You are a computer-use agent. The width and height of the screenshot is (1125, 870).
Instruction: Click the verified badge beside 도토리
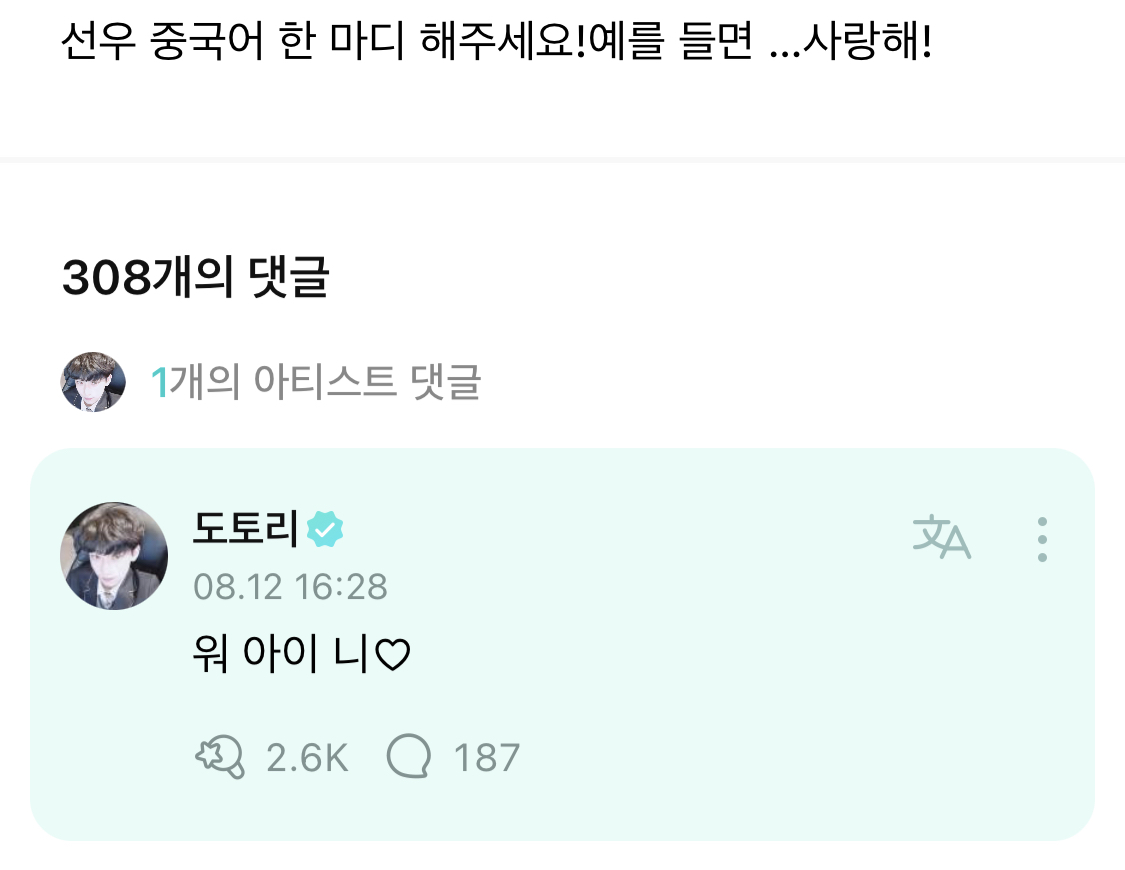324,529
